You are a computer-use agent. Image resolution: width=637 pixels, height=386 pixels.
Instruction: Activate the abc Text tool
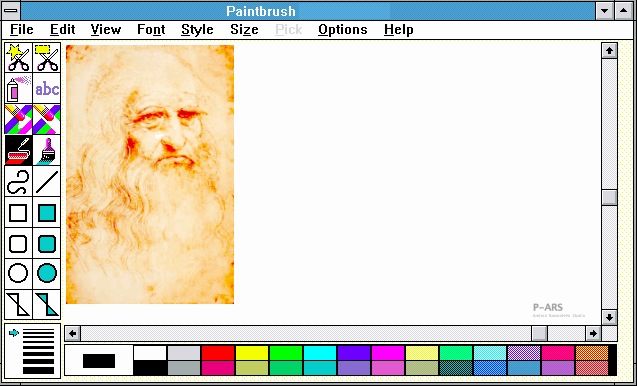(47, 89)
